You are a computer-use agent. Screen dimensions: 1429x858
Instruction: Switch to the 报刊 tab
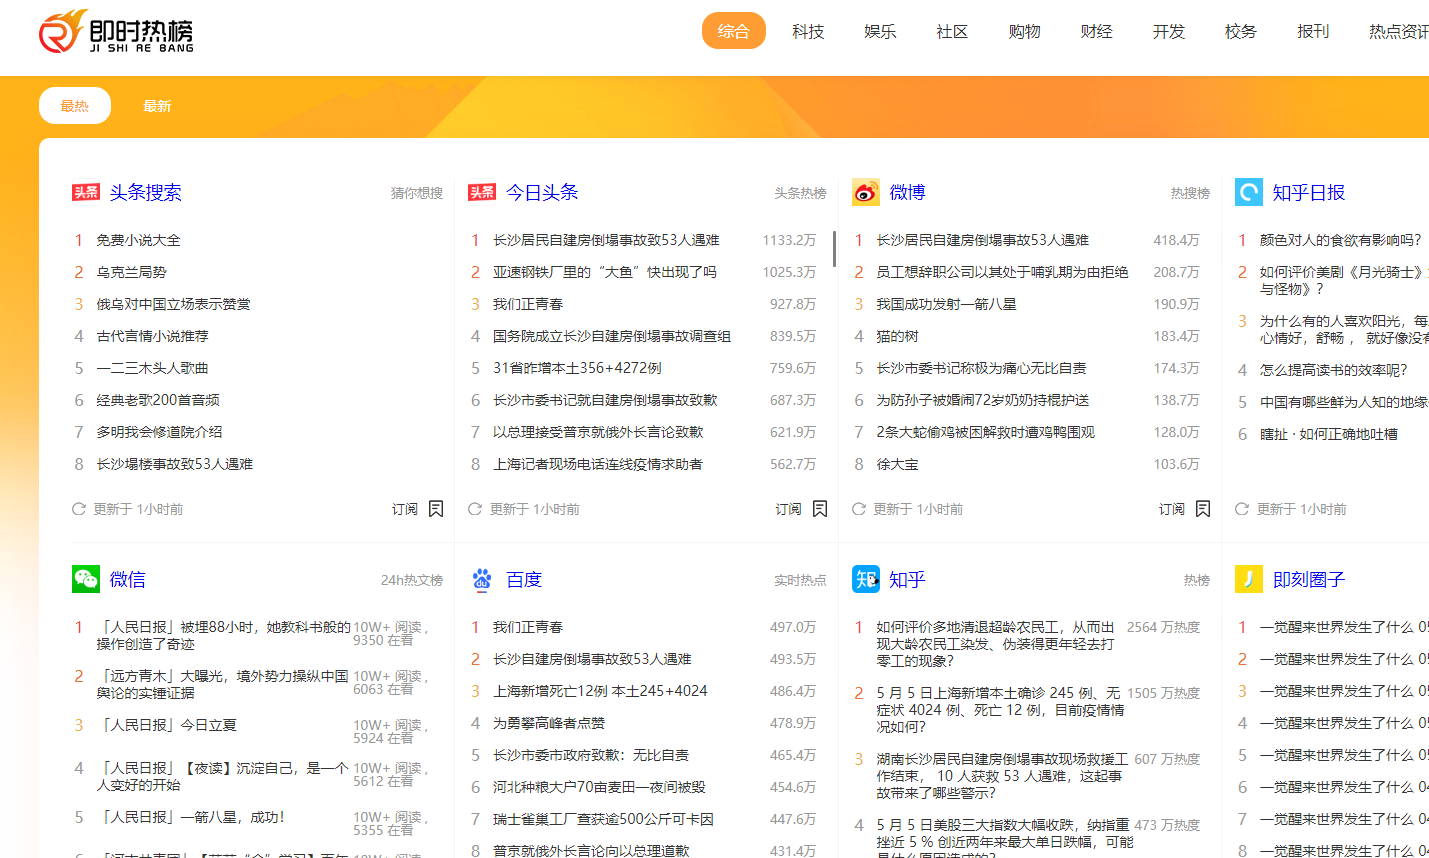(1313, 31)
